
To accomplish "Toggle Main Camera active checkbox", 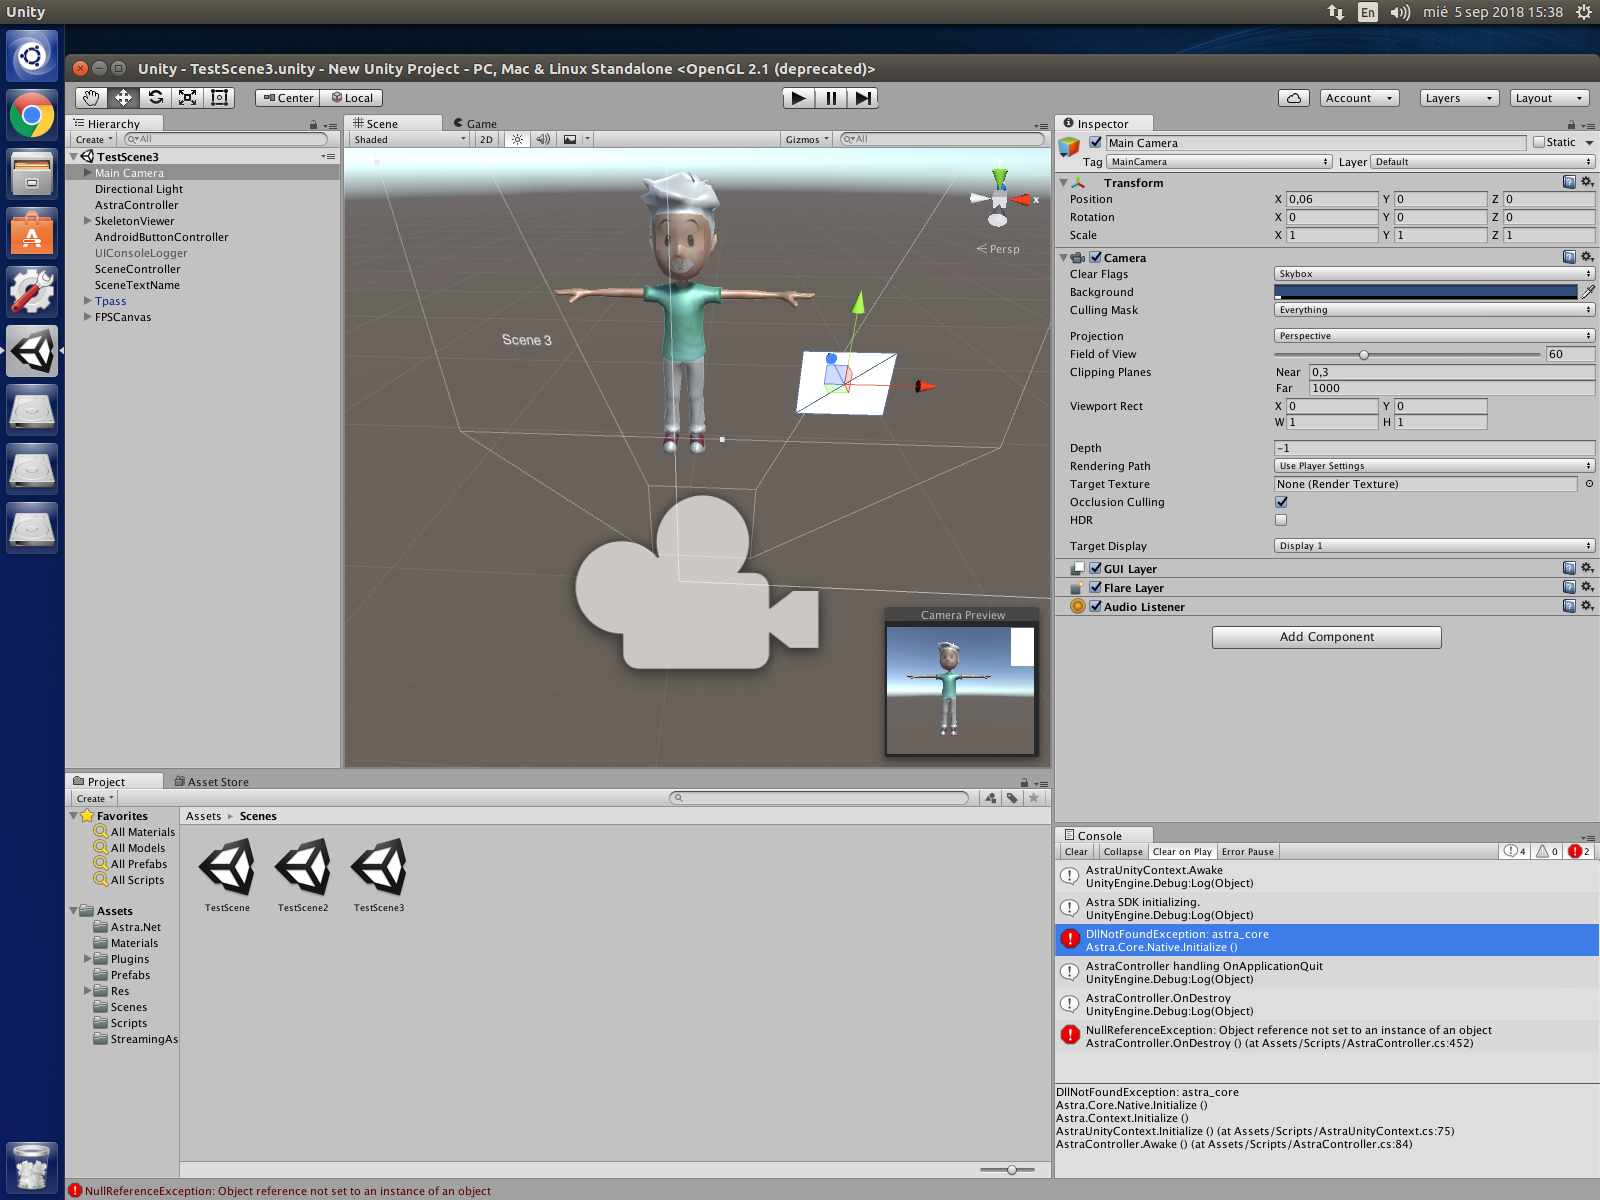I will tap(1095, 142).
